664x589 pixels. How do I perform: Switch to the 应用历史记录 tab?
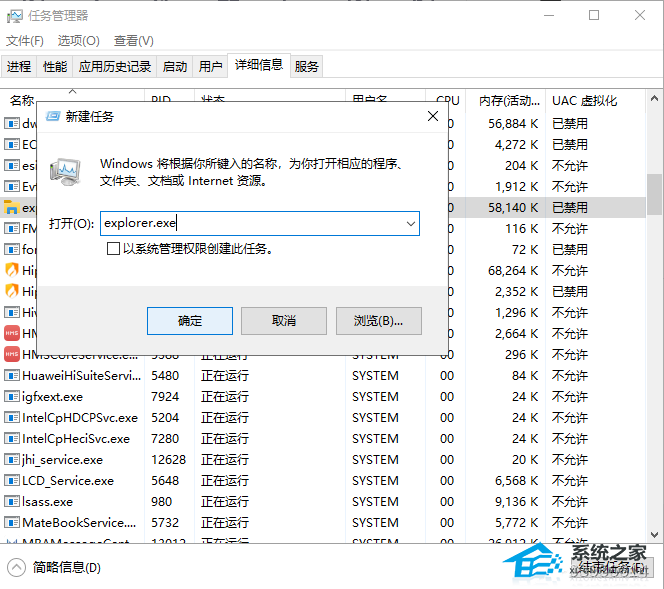tap(115, 66)
